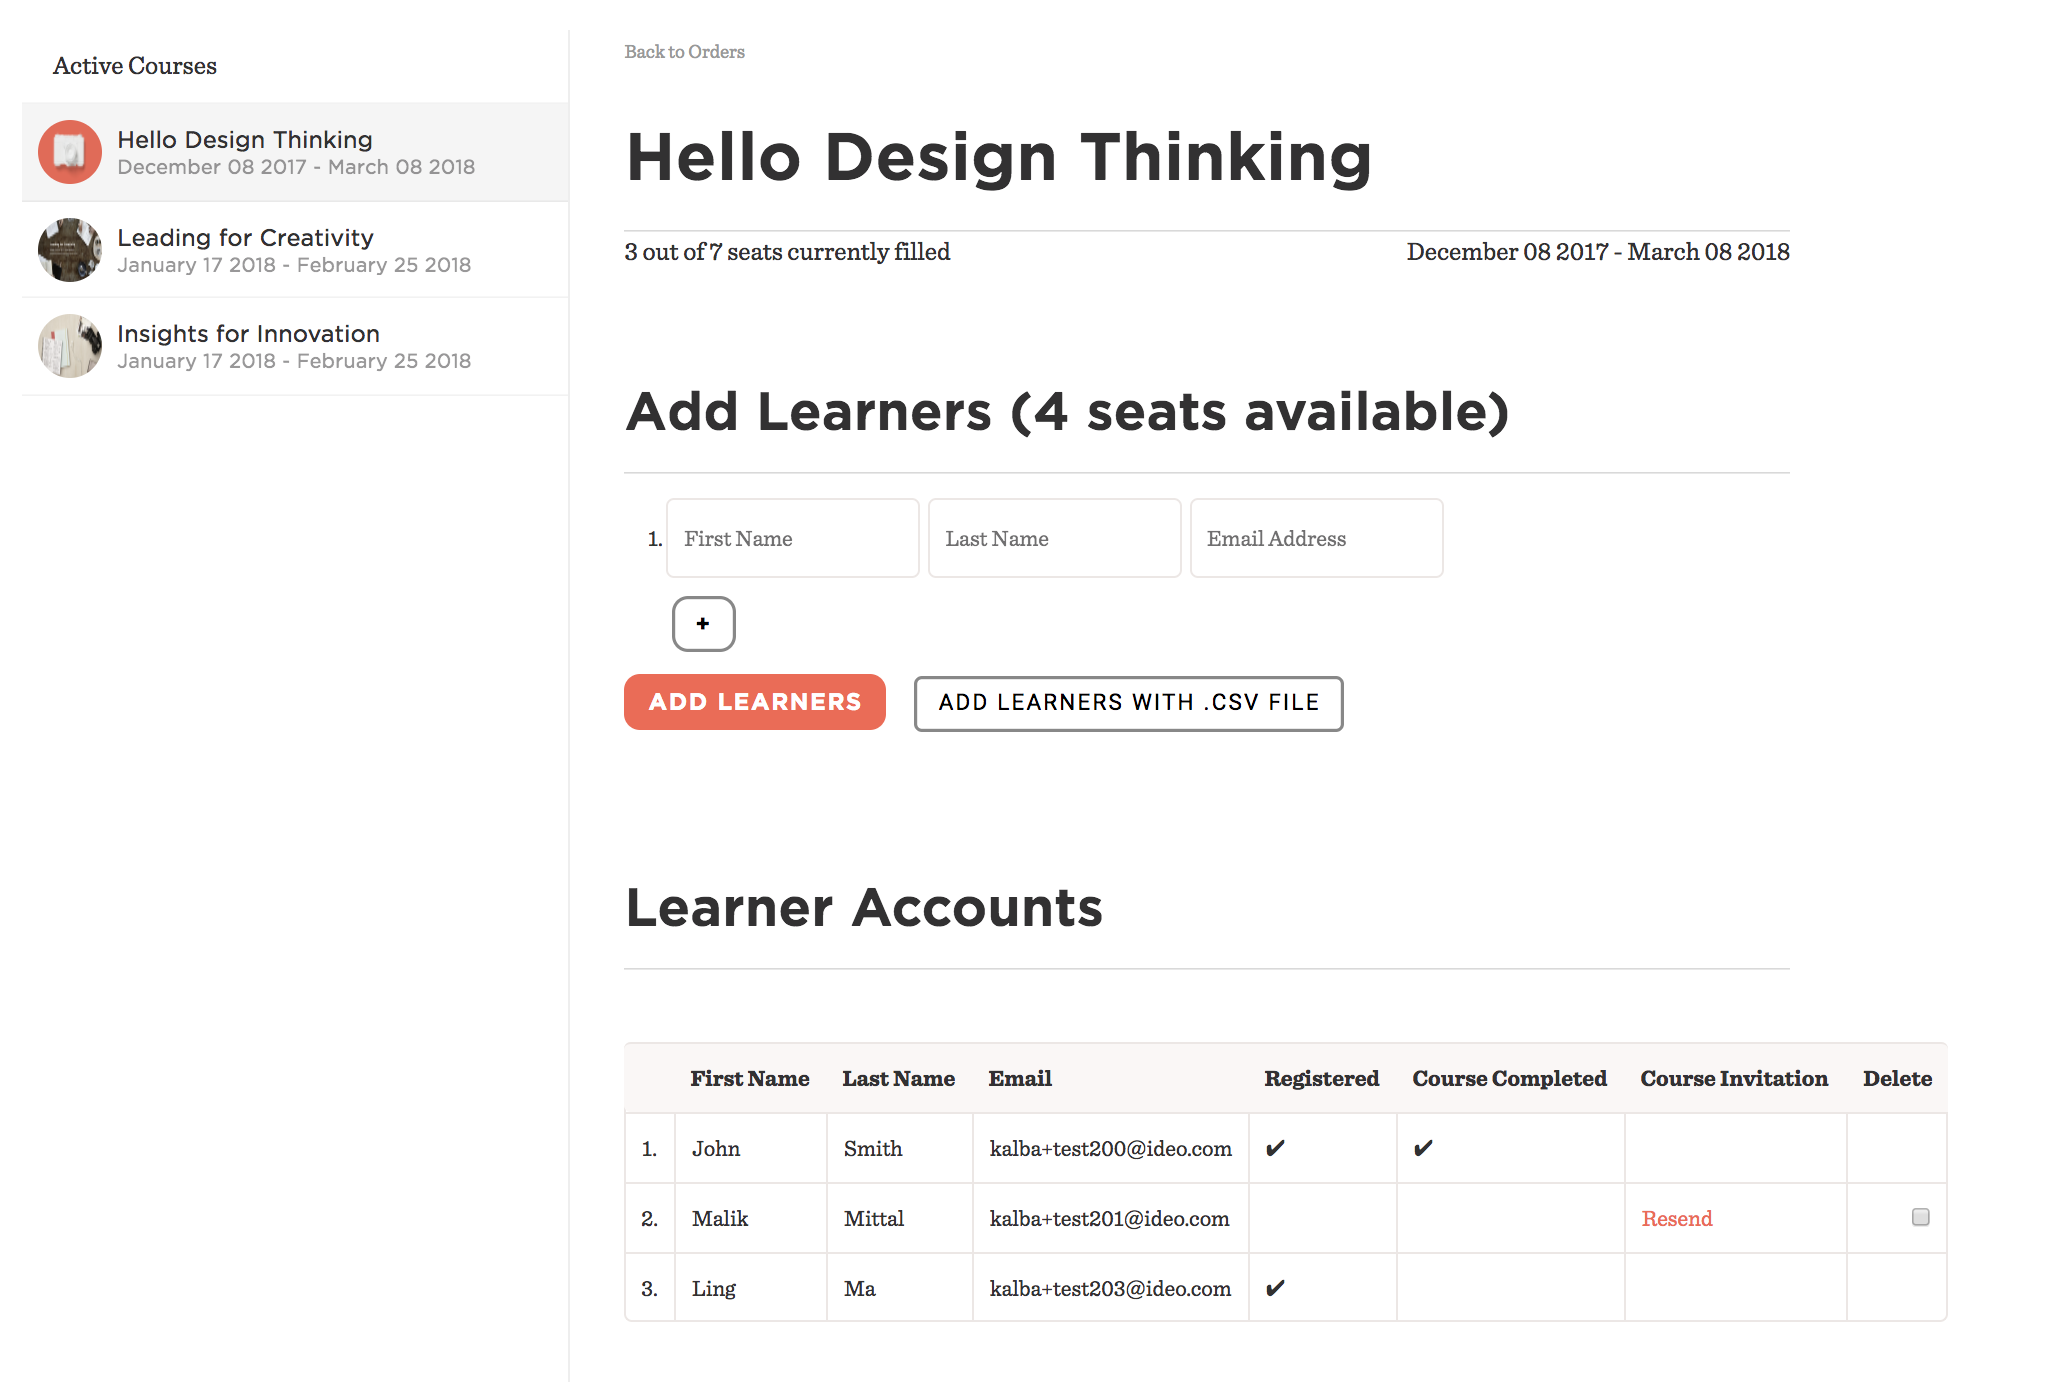2070x1400 pixels.
Task: Add another learner row with plus button
Action: pos(703,624)
